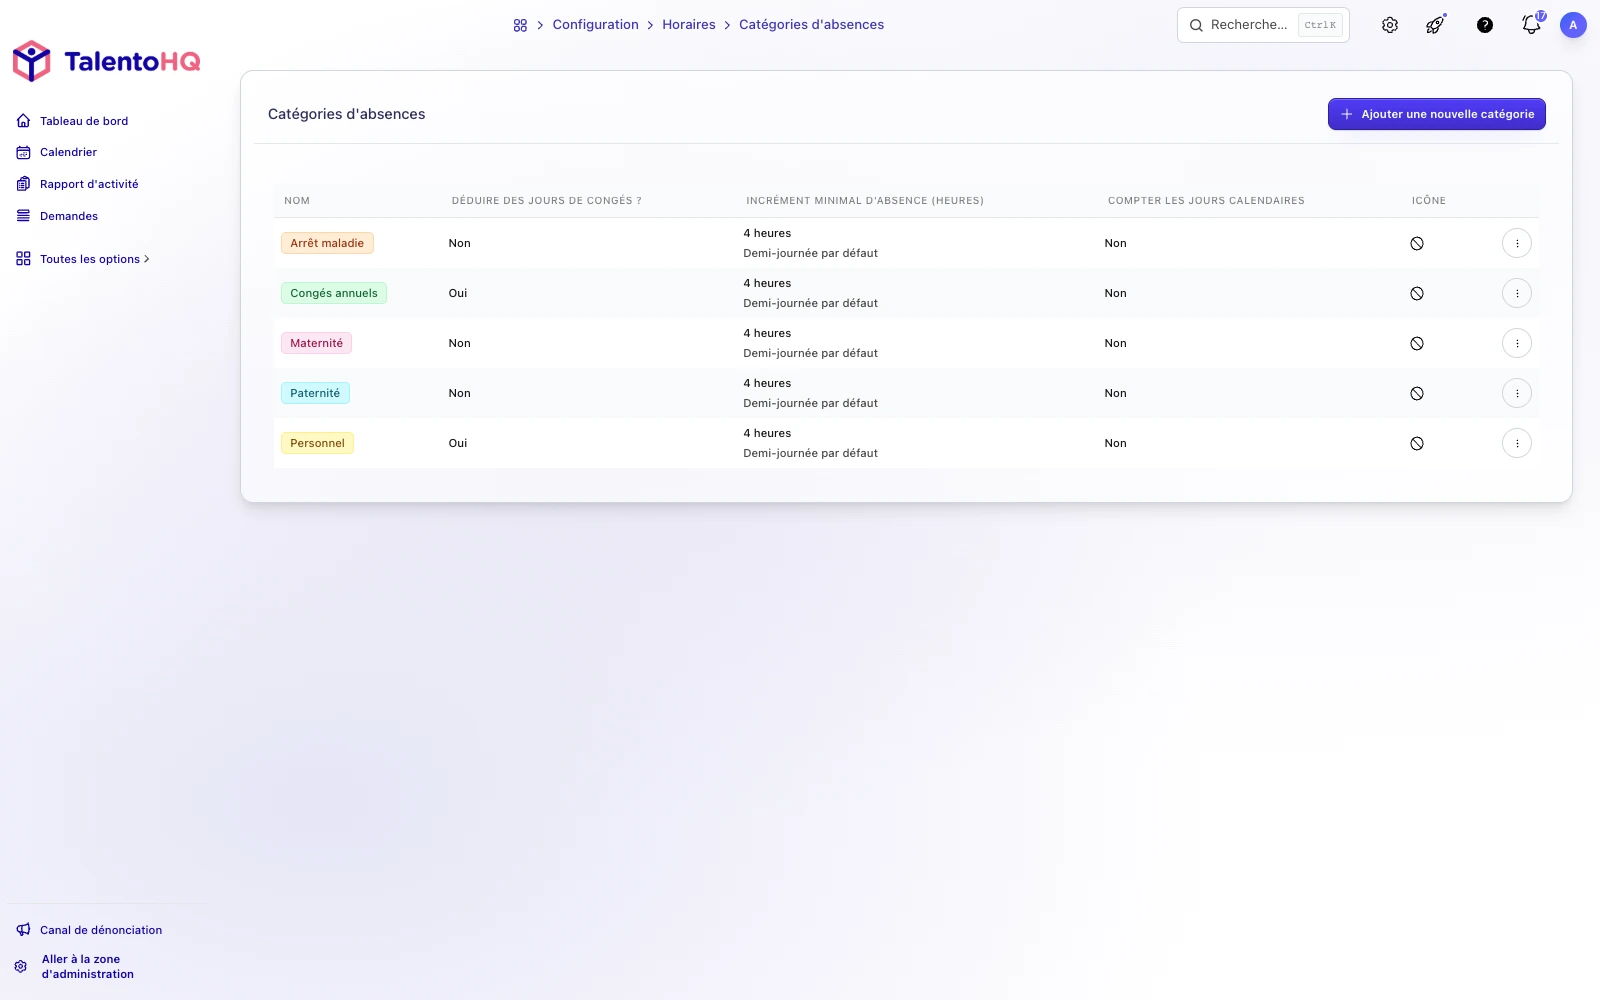The height and width of the screenshot is (1000, 1600).
Task: Click the rocket icon in header
Action: [x=1435, y=25]
